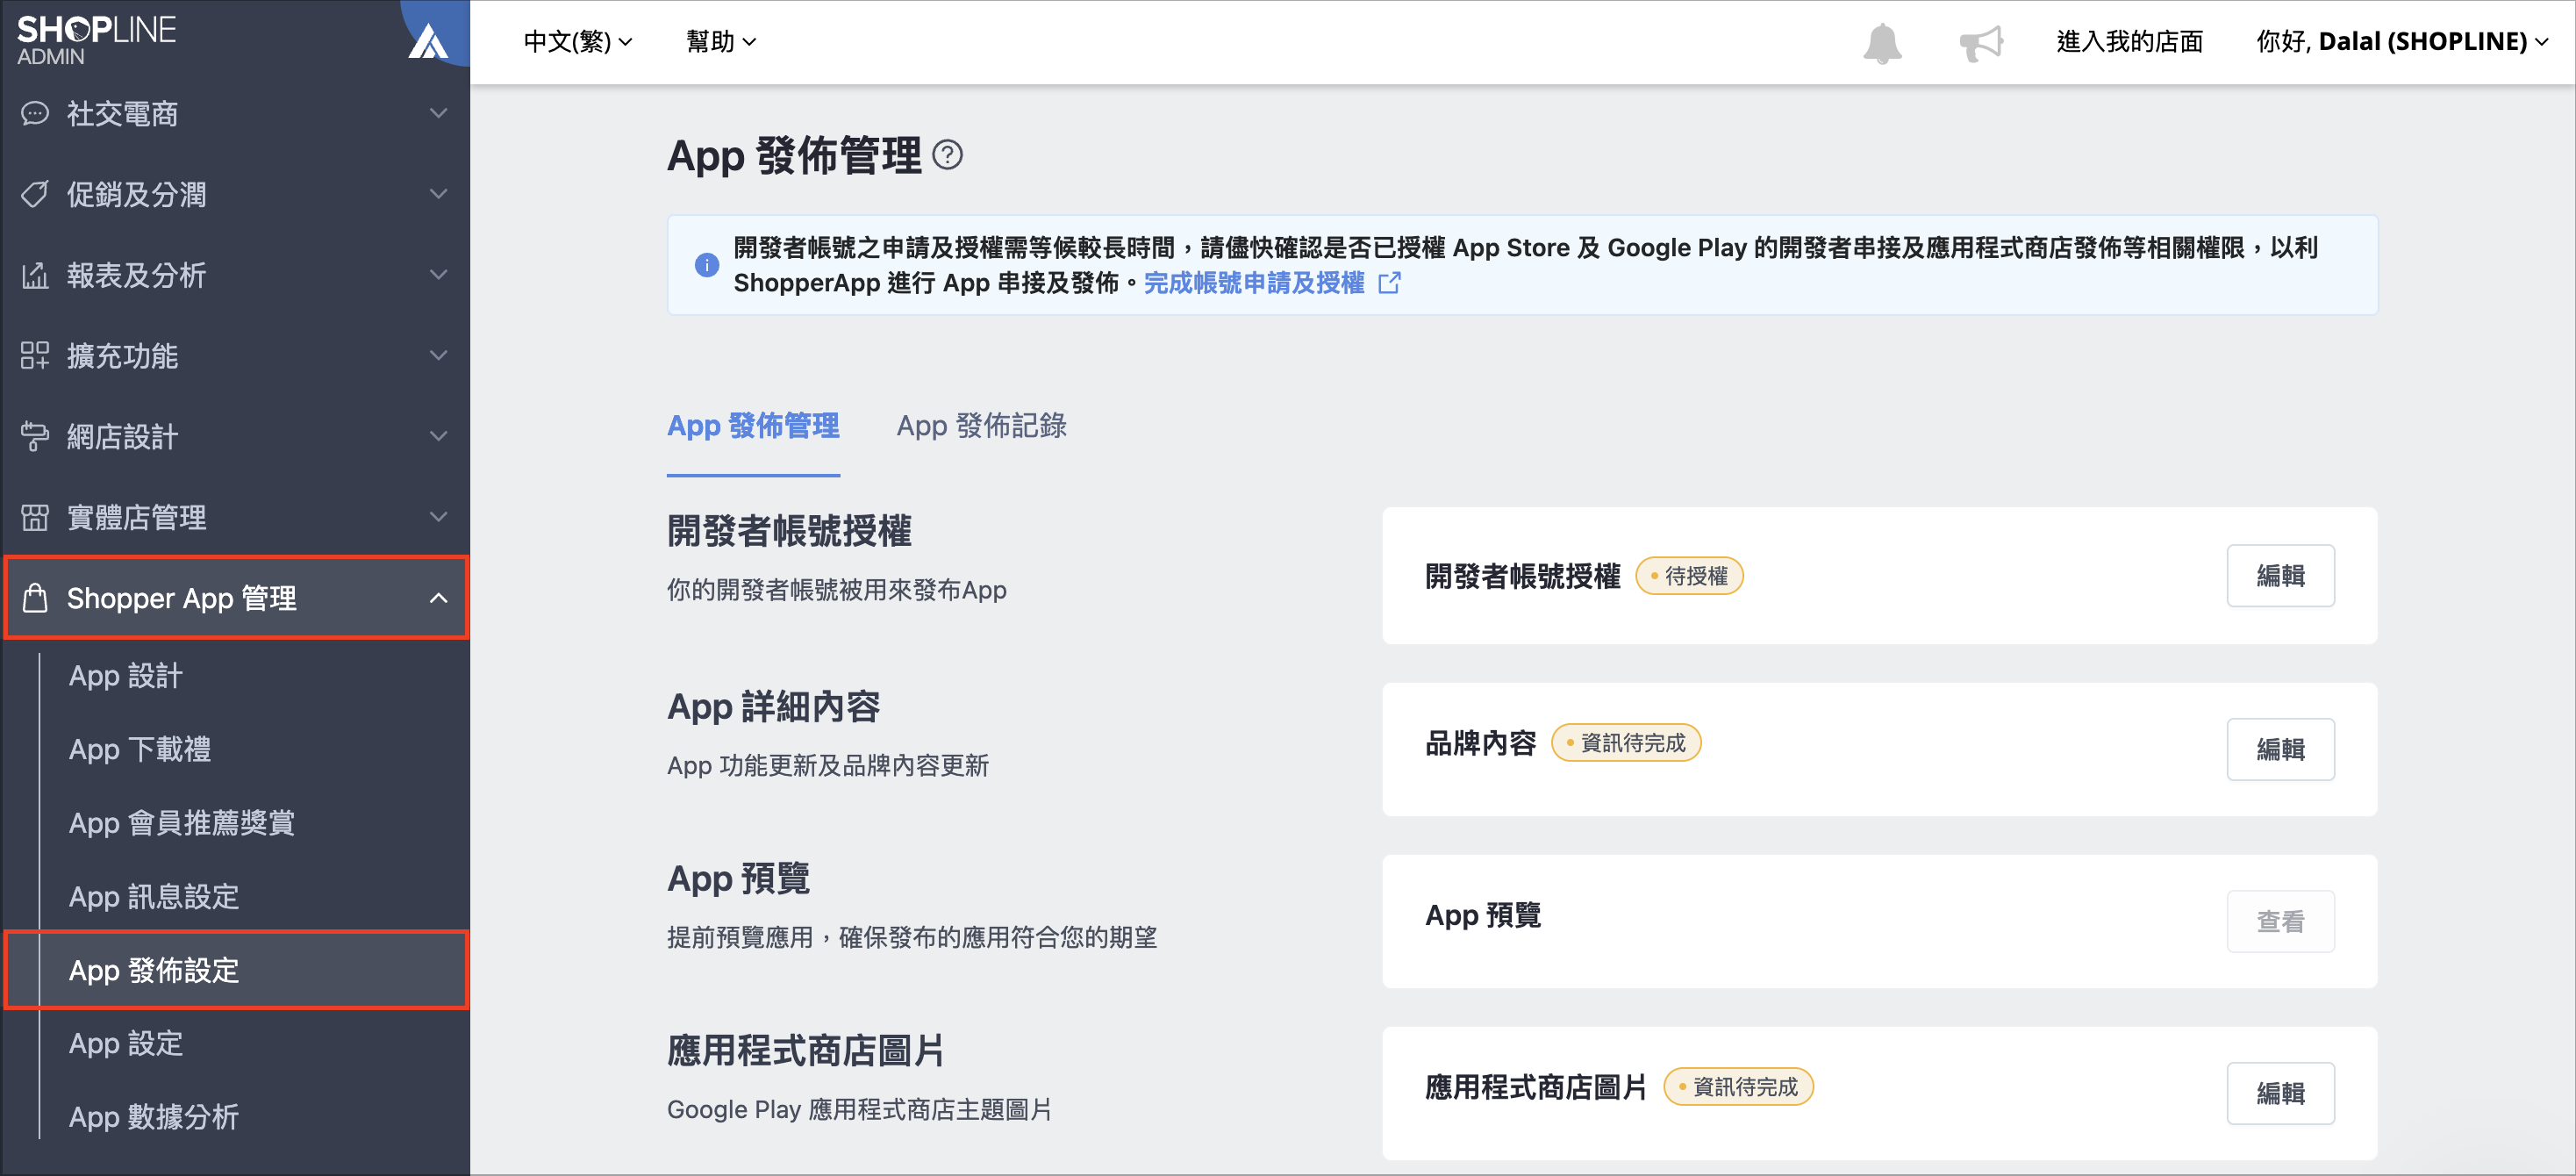Click the 品牌內容 card label

click(x=1481, y=743)
